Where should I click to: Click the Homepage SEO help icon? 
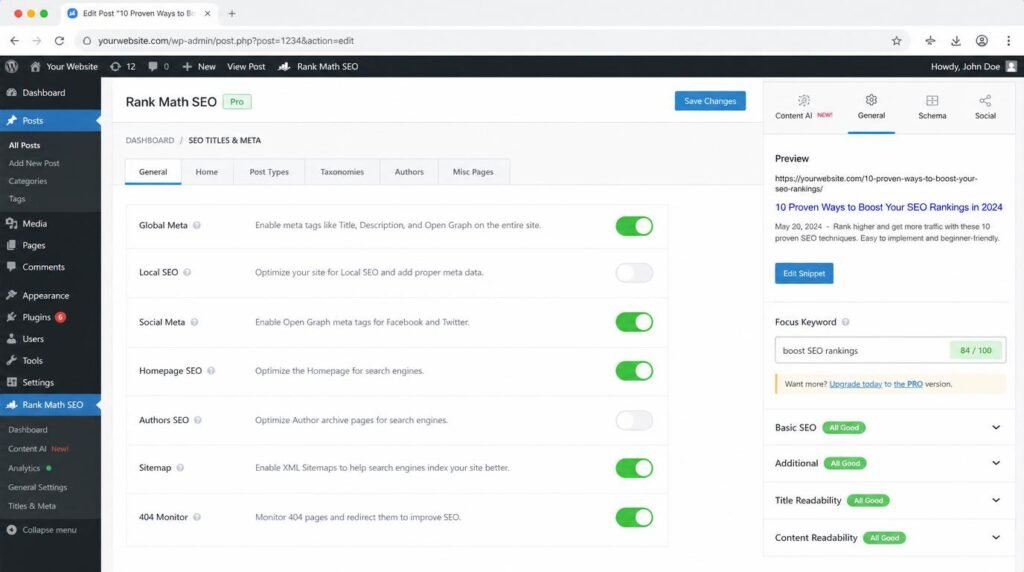(211, 371)
